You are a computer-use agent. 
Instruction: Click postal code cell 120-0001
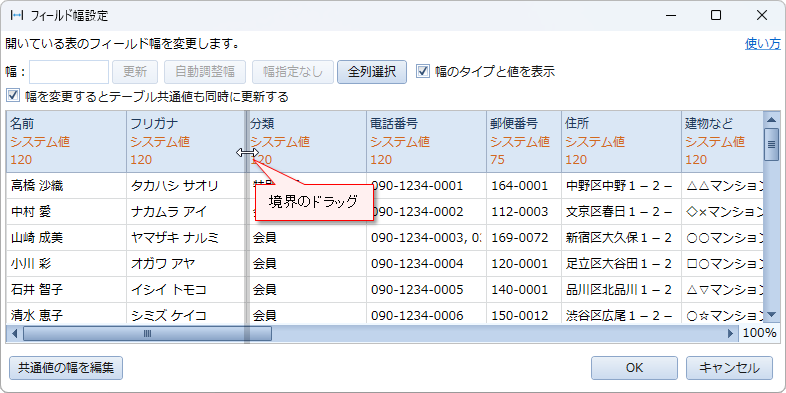click(524, 264)
